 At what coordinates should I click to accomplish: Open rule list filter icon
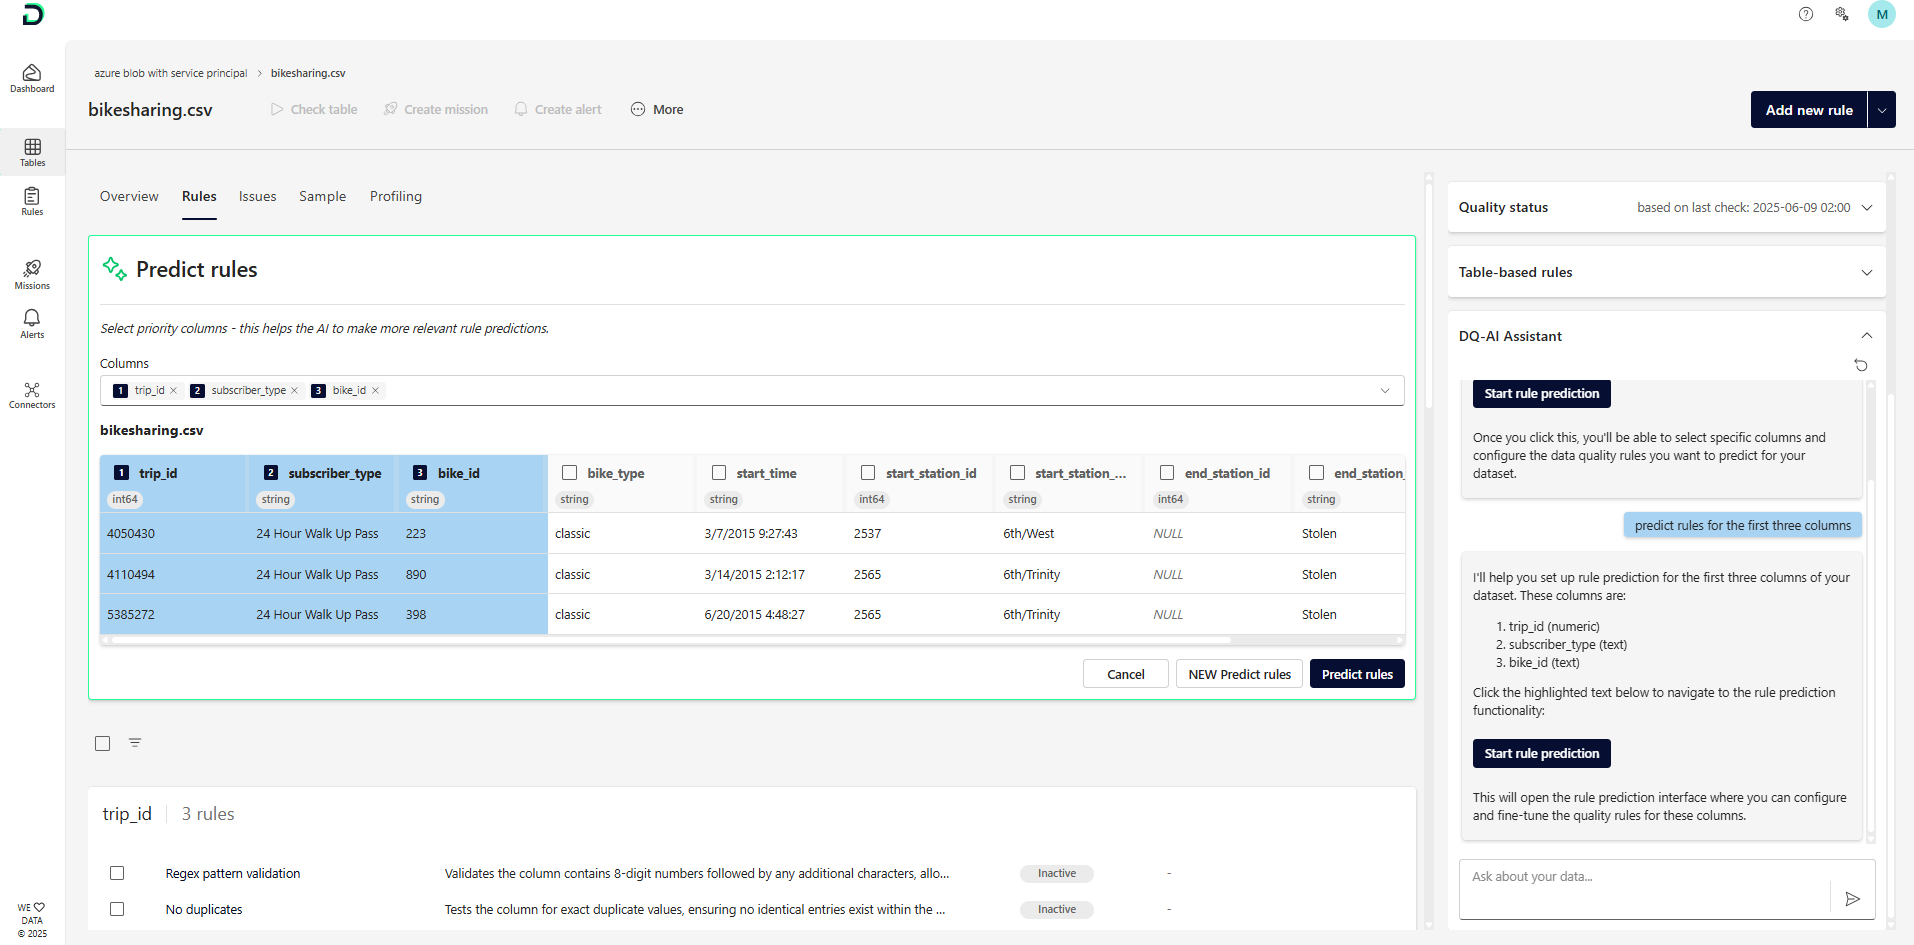tap(135, 743)
